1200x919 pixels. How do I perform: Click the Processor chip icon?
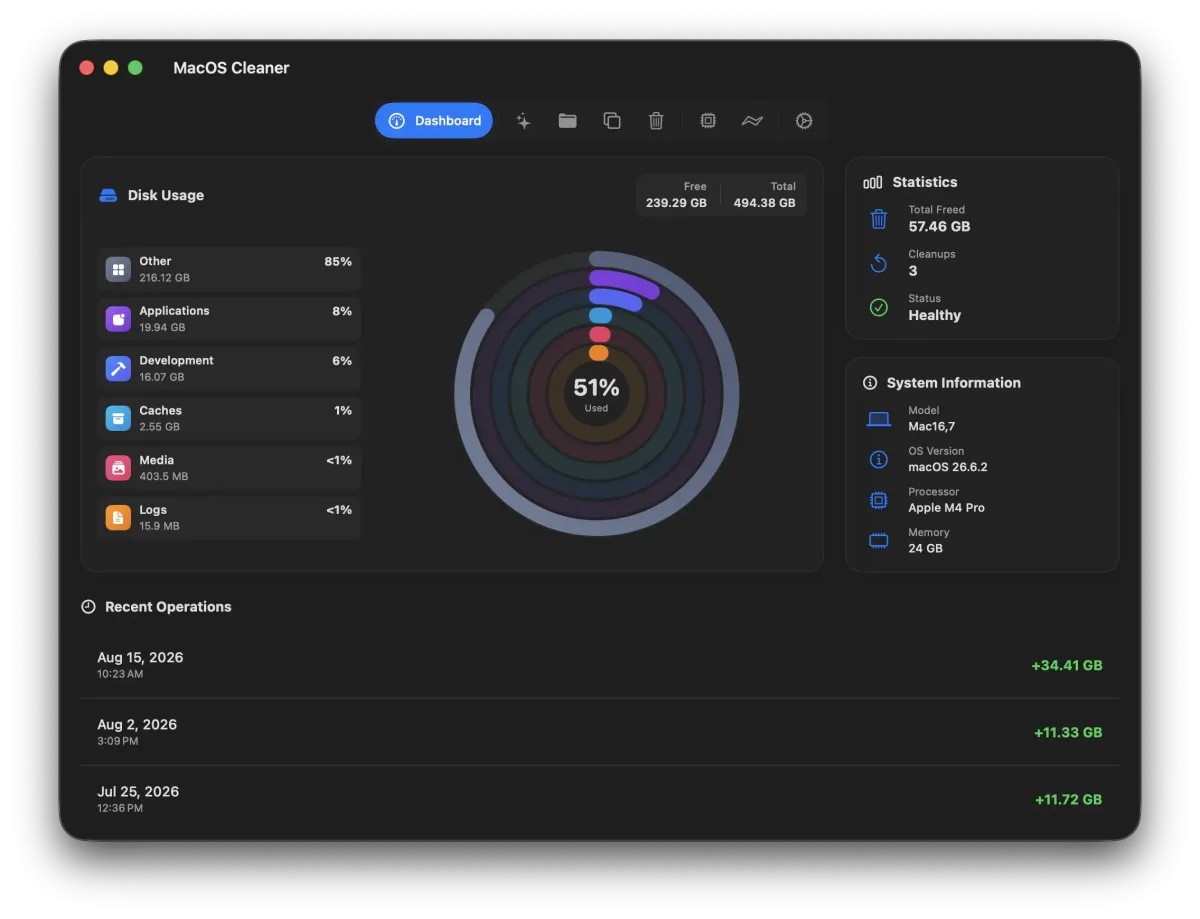click(879, 500)
